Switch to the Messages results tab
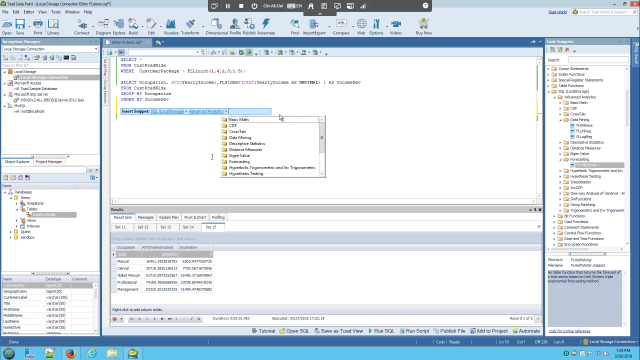Screen dimensions: 640x360 145,218
